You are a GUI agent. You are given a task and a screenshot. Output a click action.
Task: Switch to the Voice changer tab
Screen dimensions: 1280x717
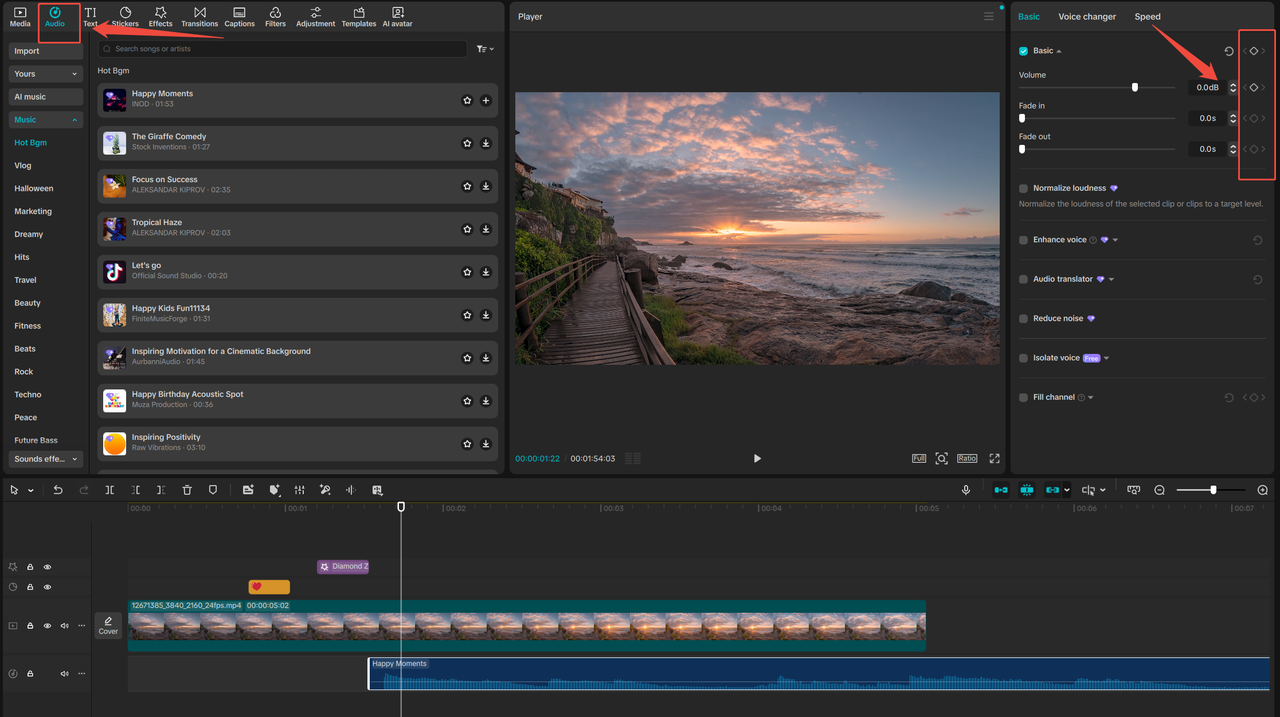(x=1087, y=16)
